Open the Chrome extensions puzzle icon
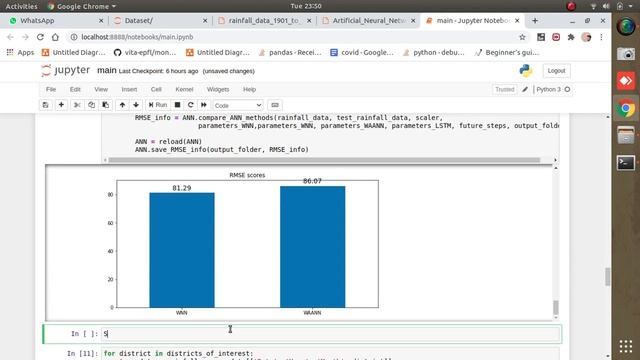This screenshot has width=640, height=360. pos(571,37)
